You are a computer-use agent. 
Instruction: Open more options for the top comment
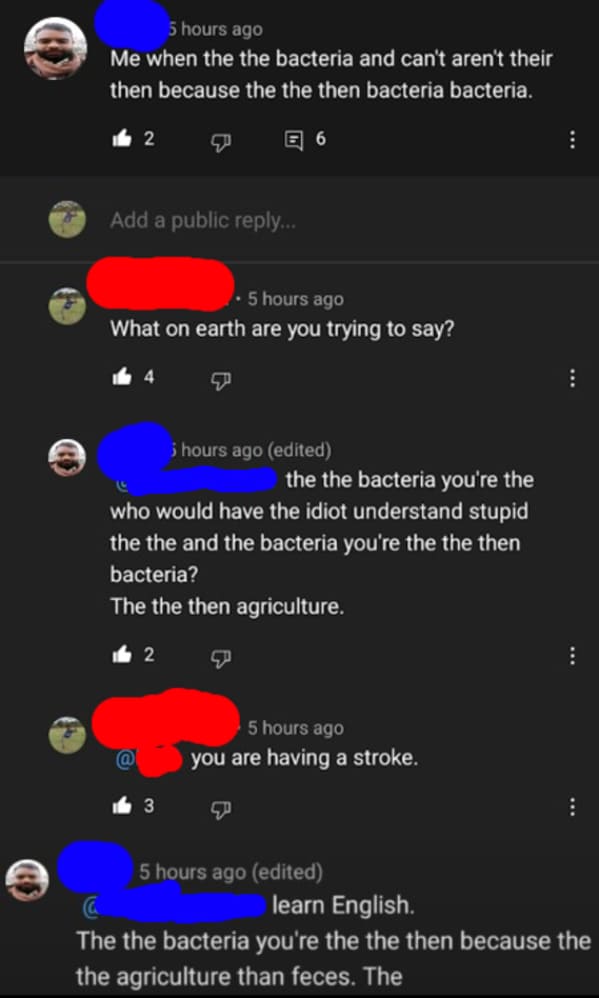point(572,139)
